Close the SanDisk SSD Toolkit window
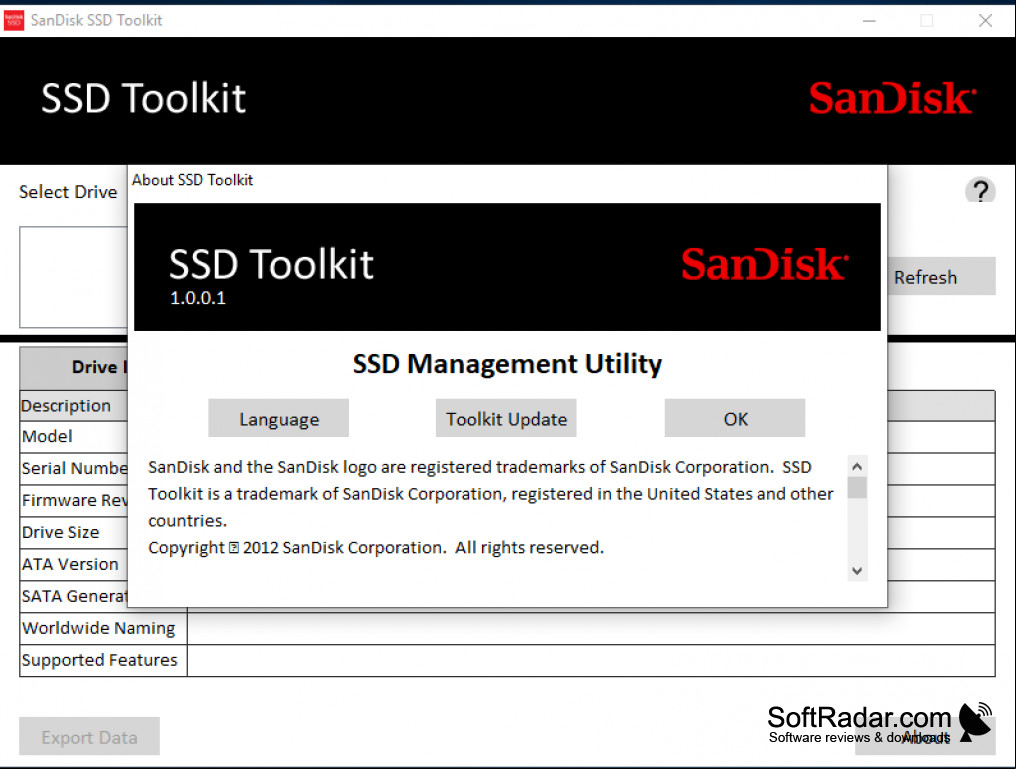The image size is (1016, 769). point(986,21)
